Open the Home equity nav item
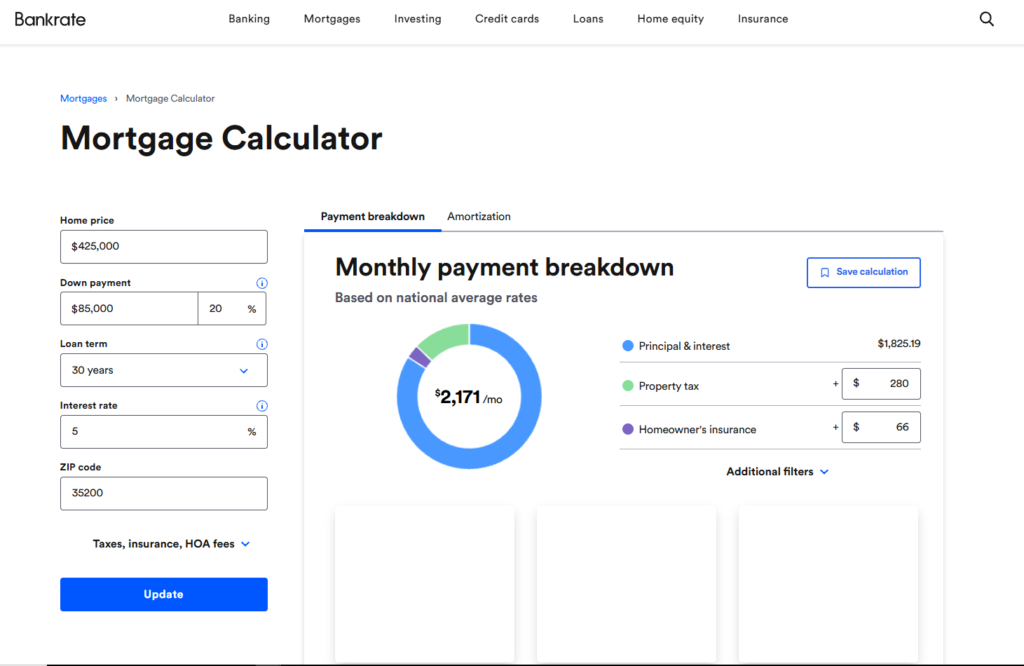 coord(670,18)
